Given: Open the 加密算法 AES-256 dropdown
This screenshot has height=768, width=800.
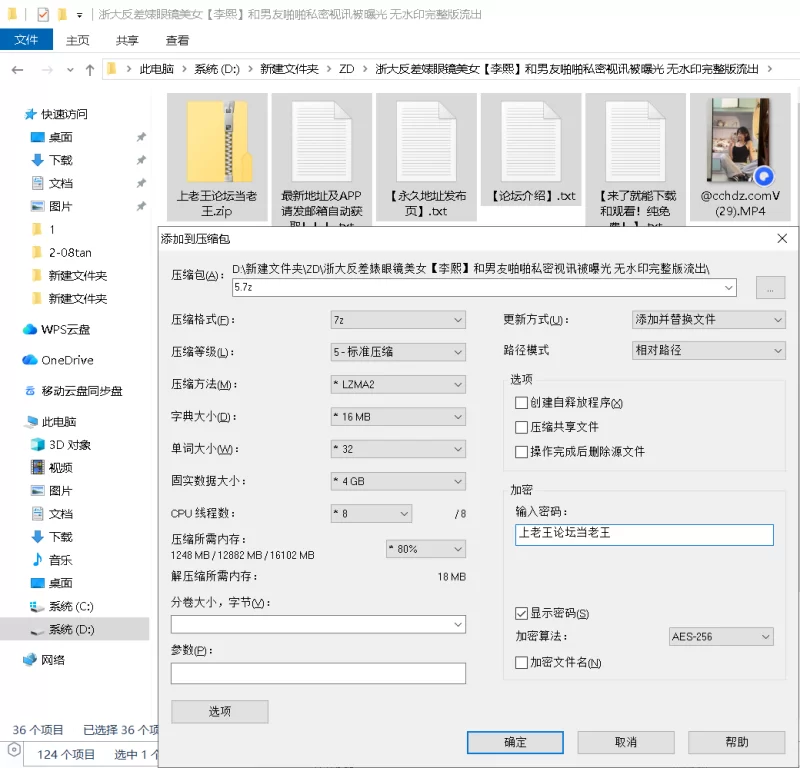Looking at the screenshot, I should [721, 637].
